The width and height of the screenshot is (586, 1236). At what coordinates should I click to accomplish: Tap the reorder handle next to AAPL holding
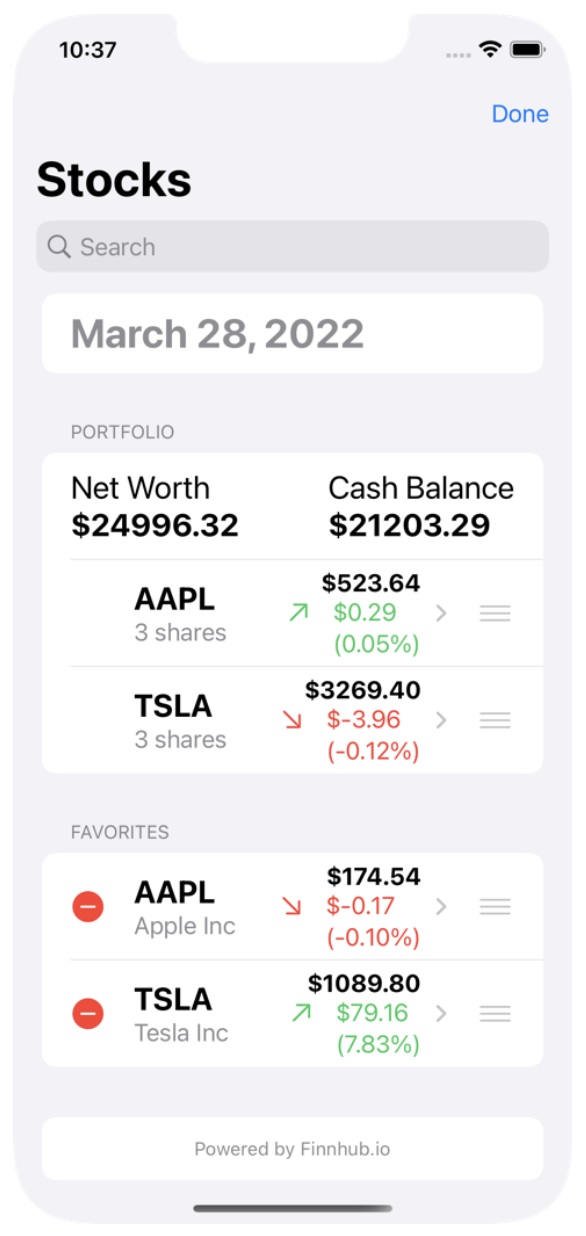click(x=495, y=611)
